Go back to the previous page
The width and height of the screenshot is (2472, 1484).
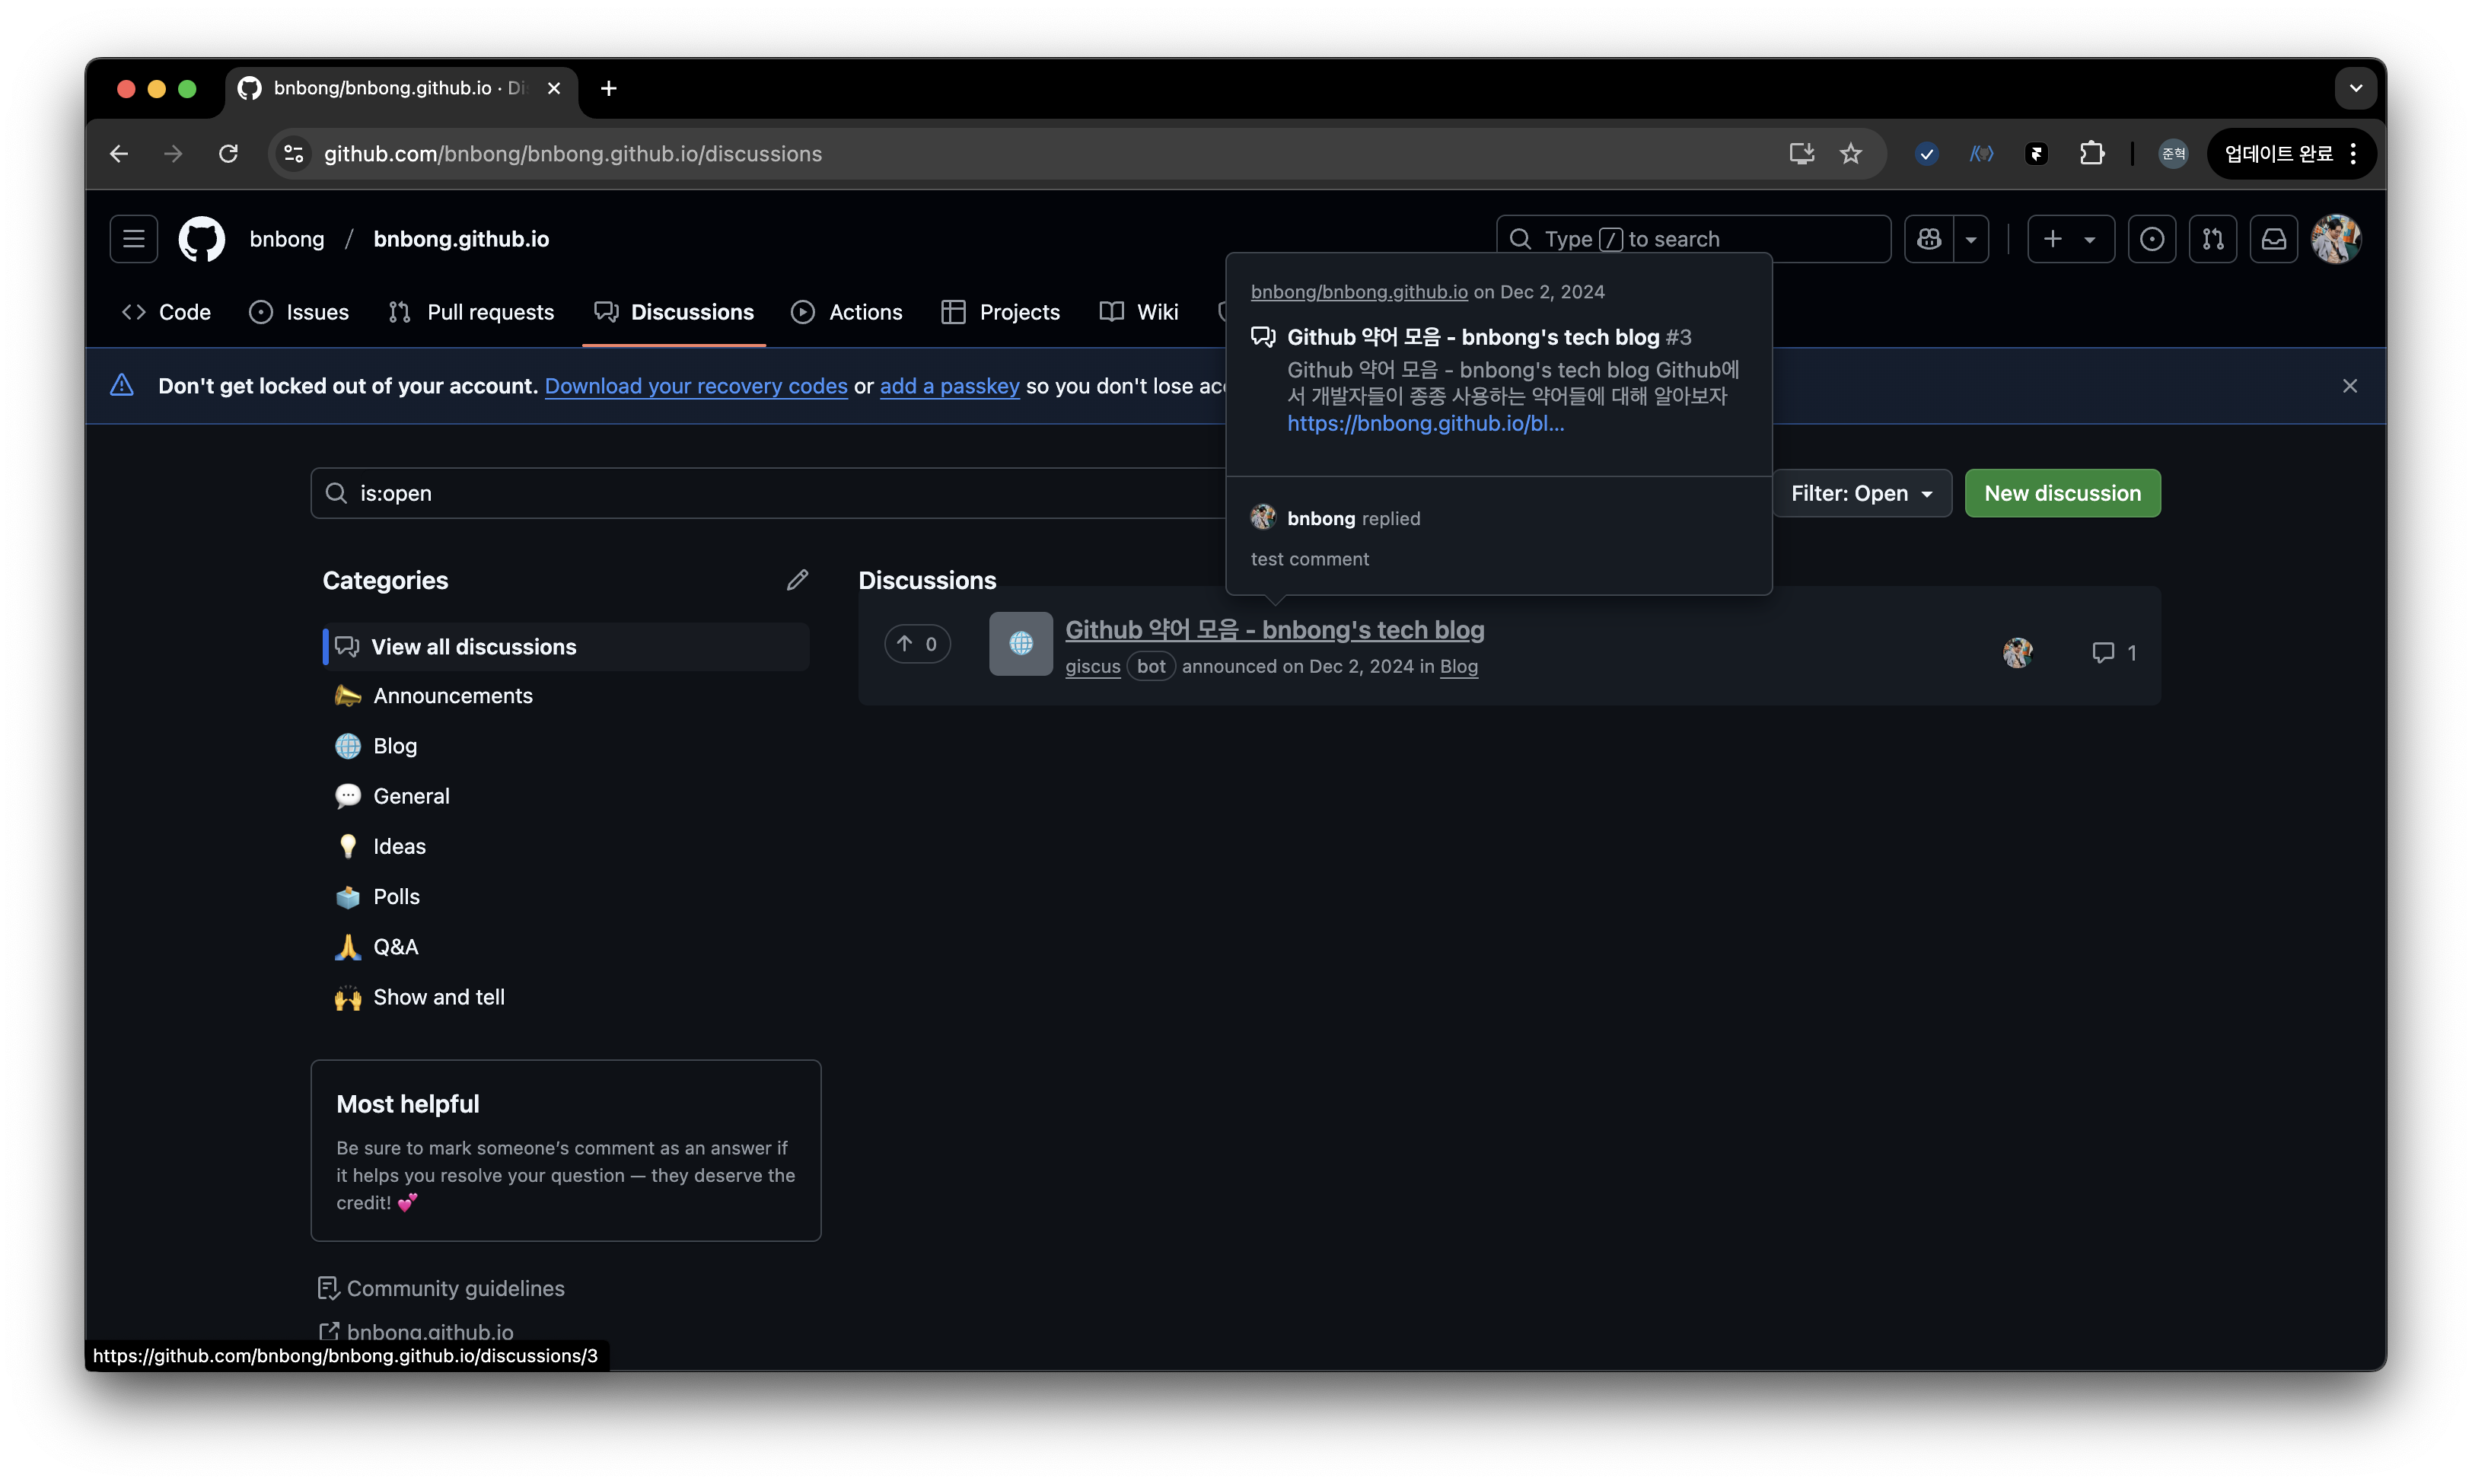click(119, 154)
